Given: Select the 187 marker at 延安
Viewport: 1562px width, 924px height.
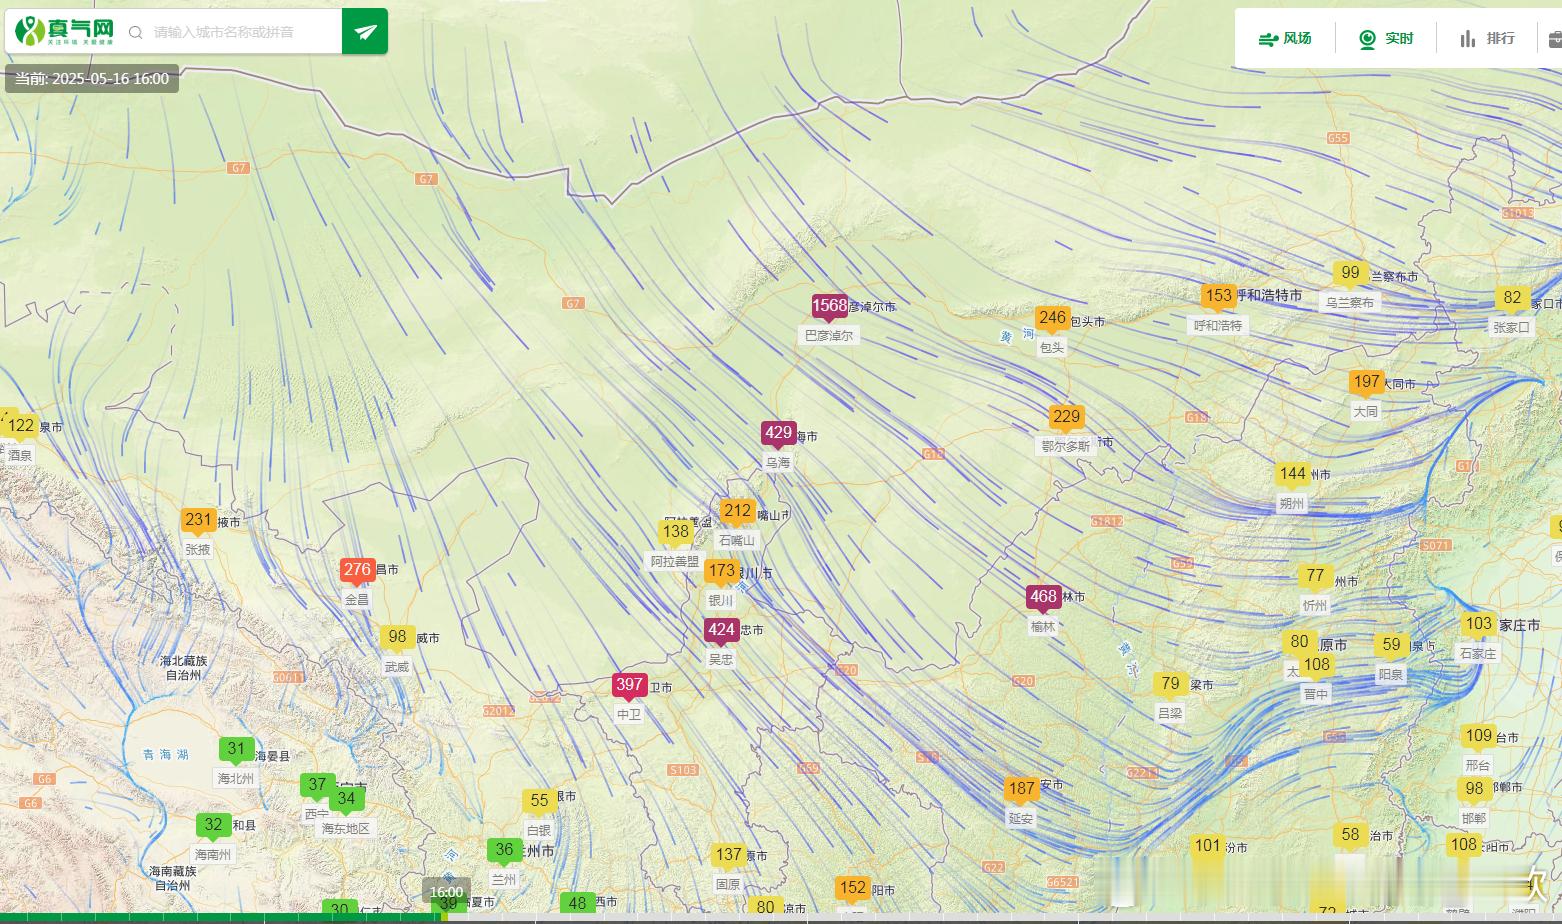Looking at the screenshot, I should tap(1021, 789).
